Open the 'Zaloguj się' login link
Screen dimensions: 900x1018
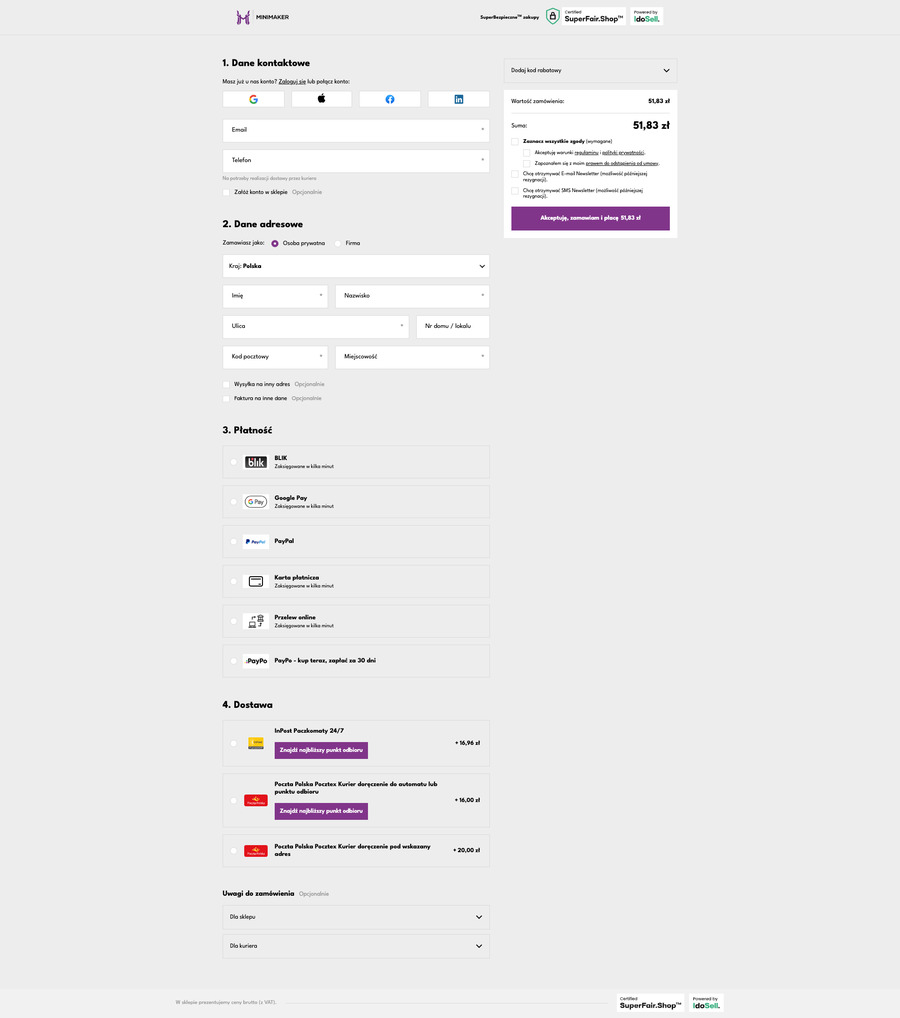point(292,81)
